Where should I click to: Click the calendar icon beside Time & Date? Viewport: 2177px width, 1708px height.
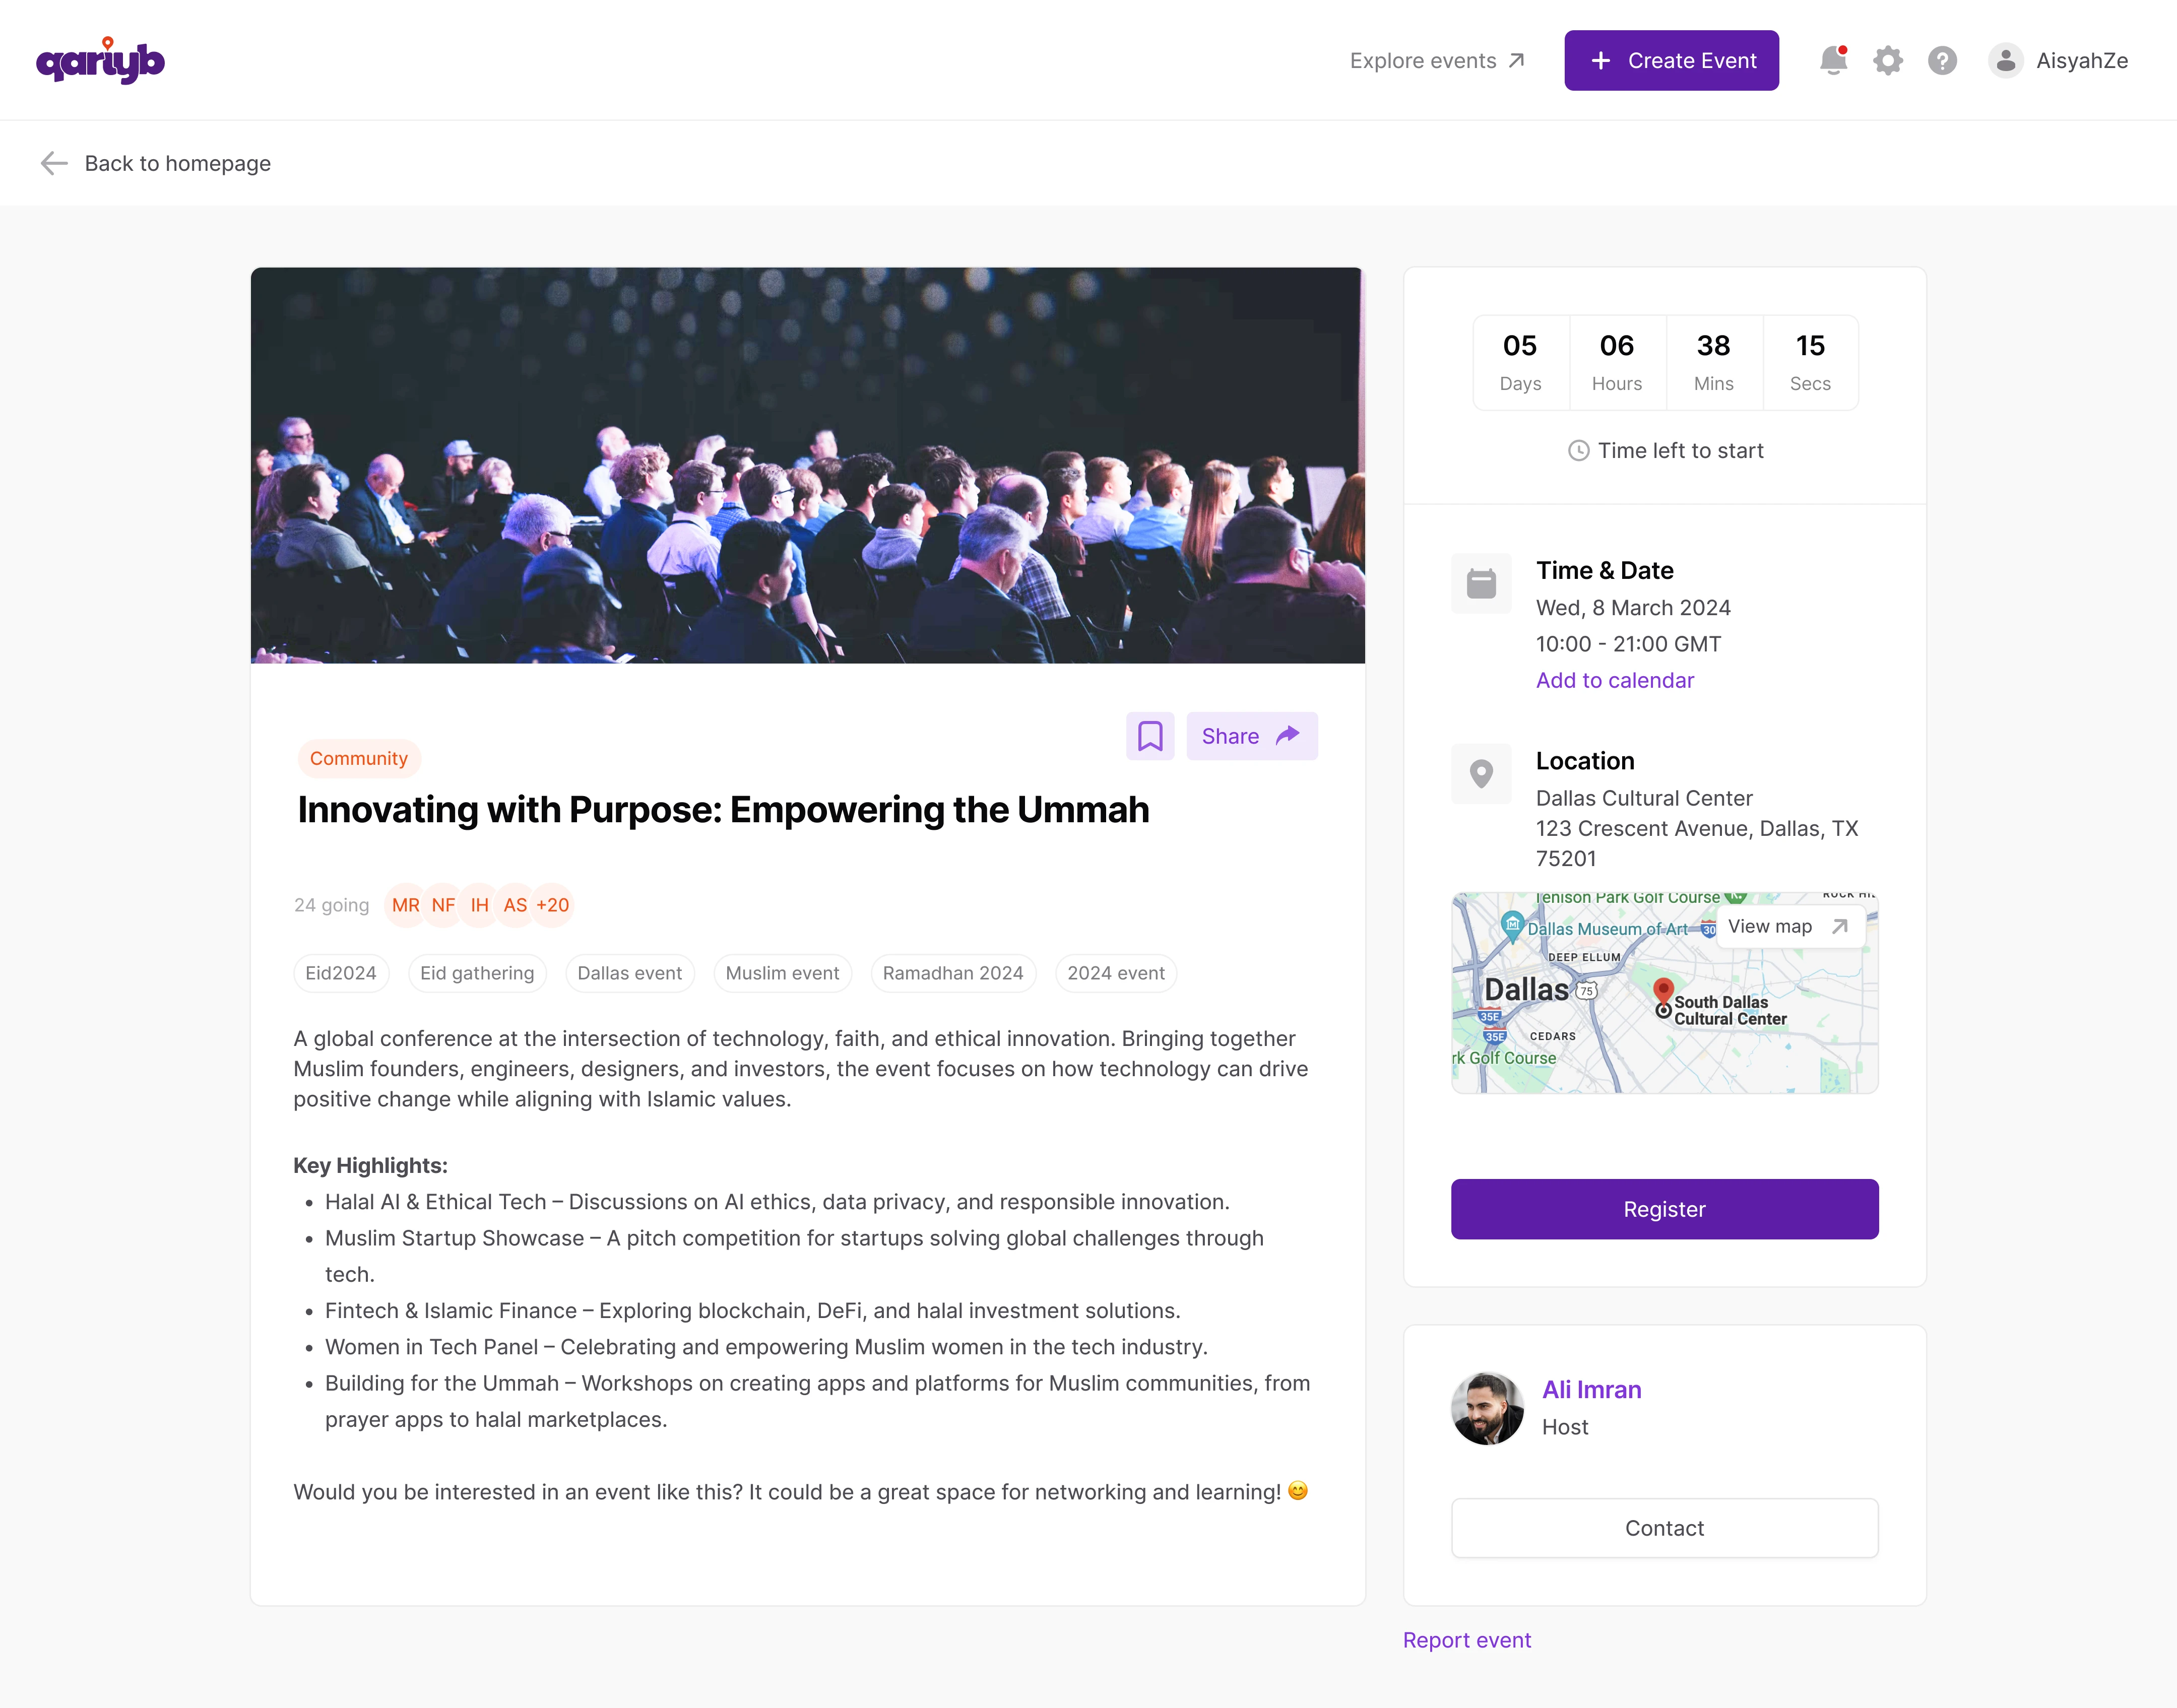click(x=1481, y=583)
